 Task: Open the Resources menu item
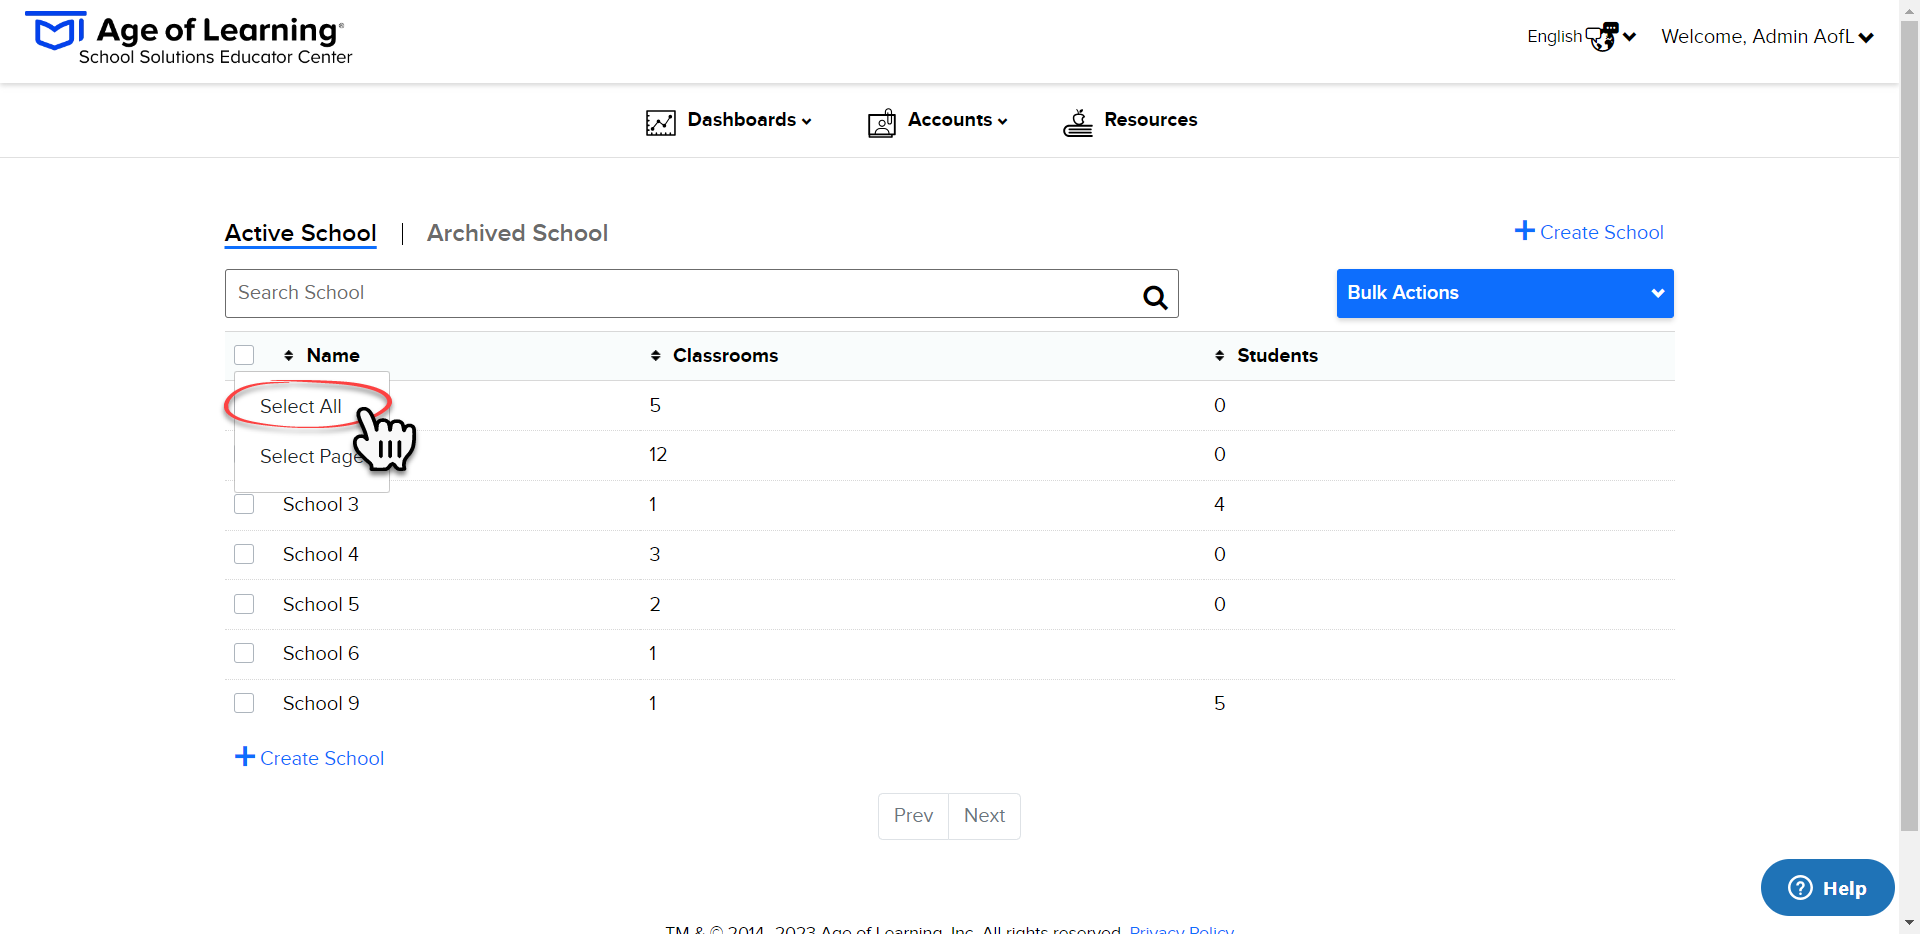(1150, 120)
